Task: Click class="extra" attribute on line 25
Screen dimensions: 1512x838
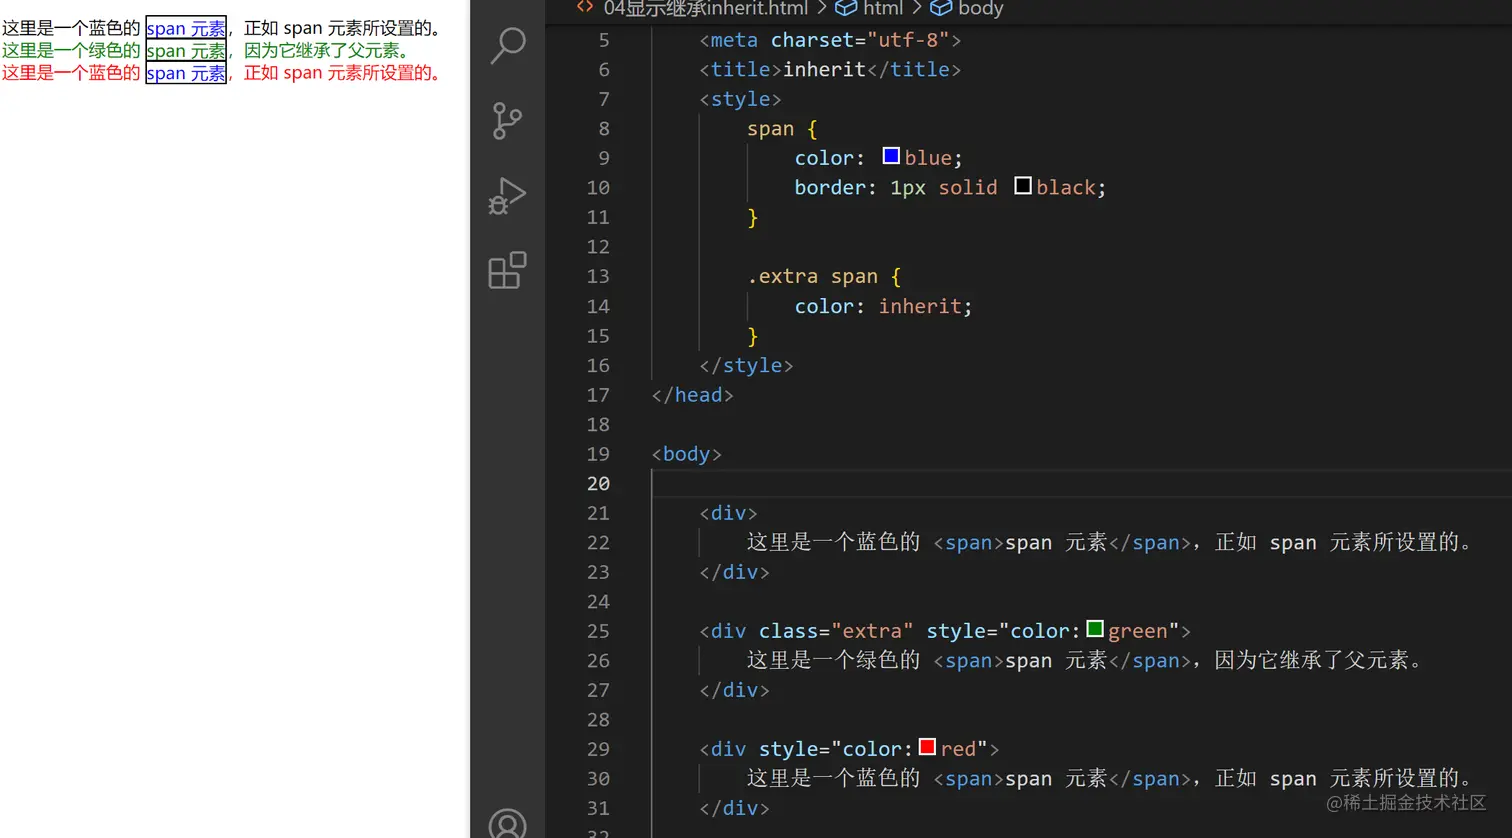Action: (x=836, y=631)
